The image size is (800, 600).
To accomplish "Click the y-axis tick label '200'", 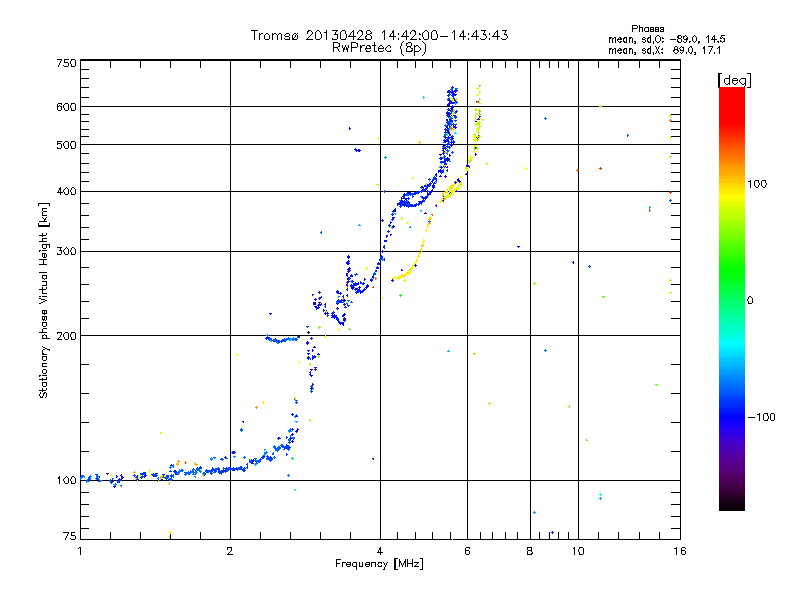I will tap(66, 336).
